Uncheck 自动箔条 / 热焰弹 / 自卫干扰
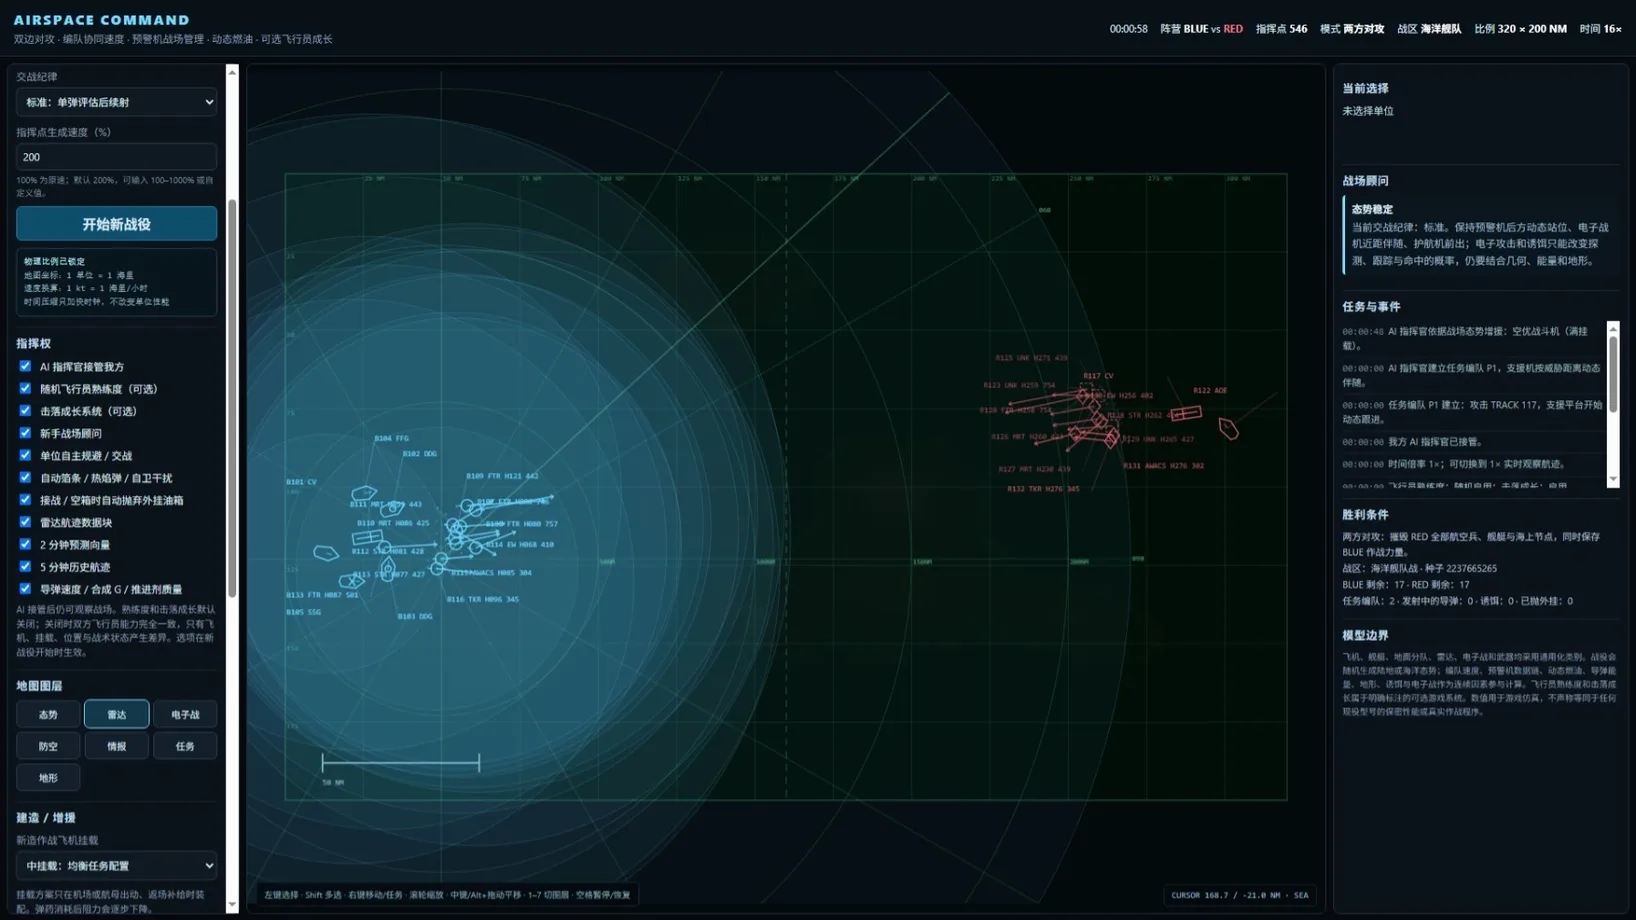Screen dimensions: 1636x920 [x=25, y=478]
